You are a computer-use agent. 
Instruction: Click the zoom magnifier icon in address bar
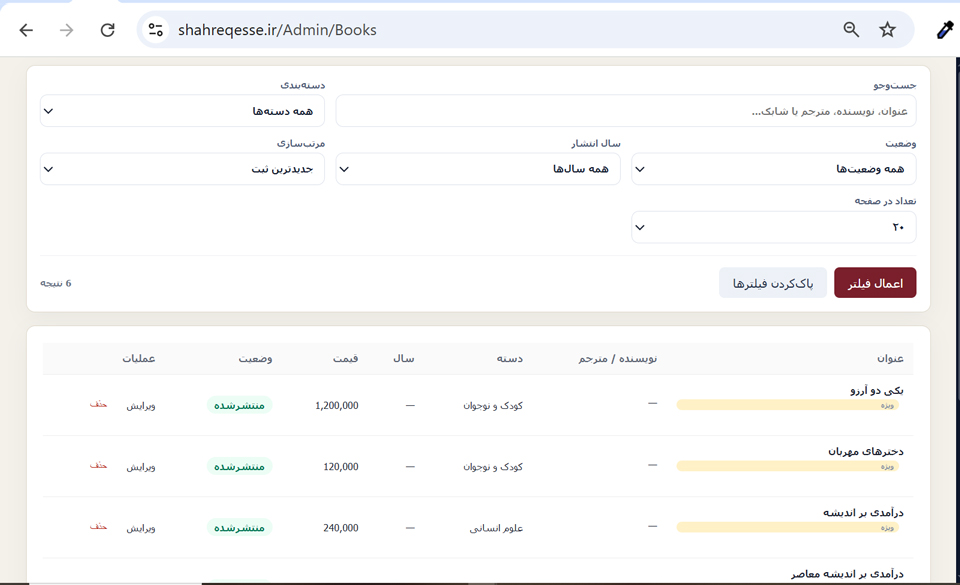(x=851, y=29)
